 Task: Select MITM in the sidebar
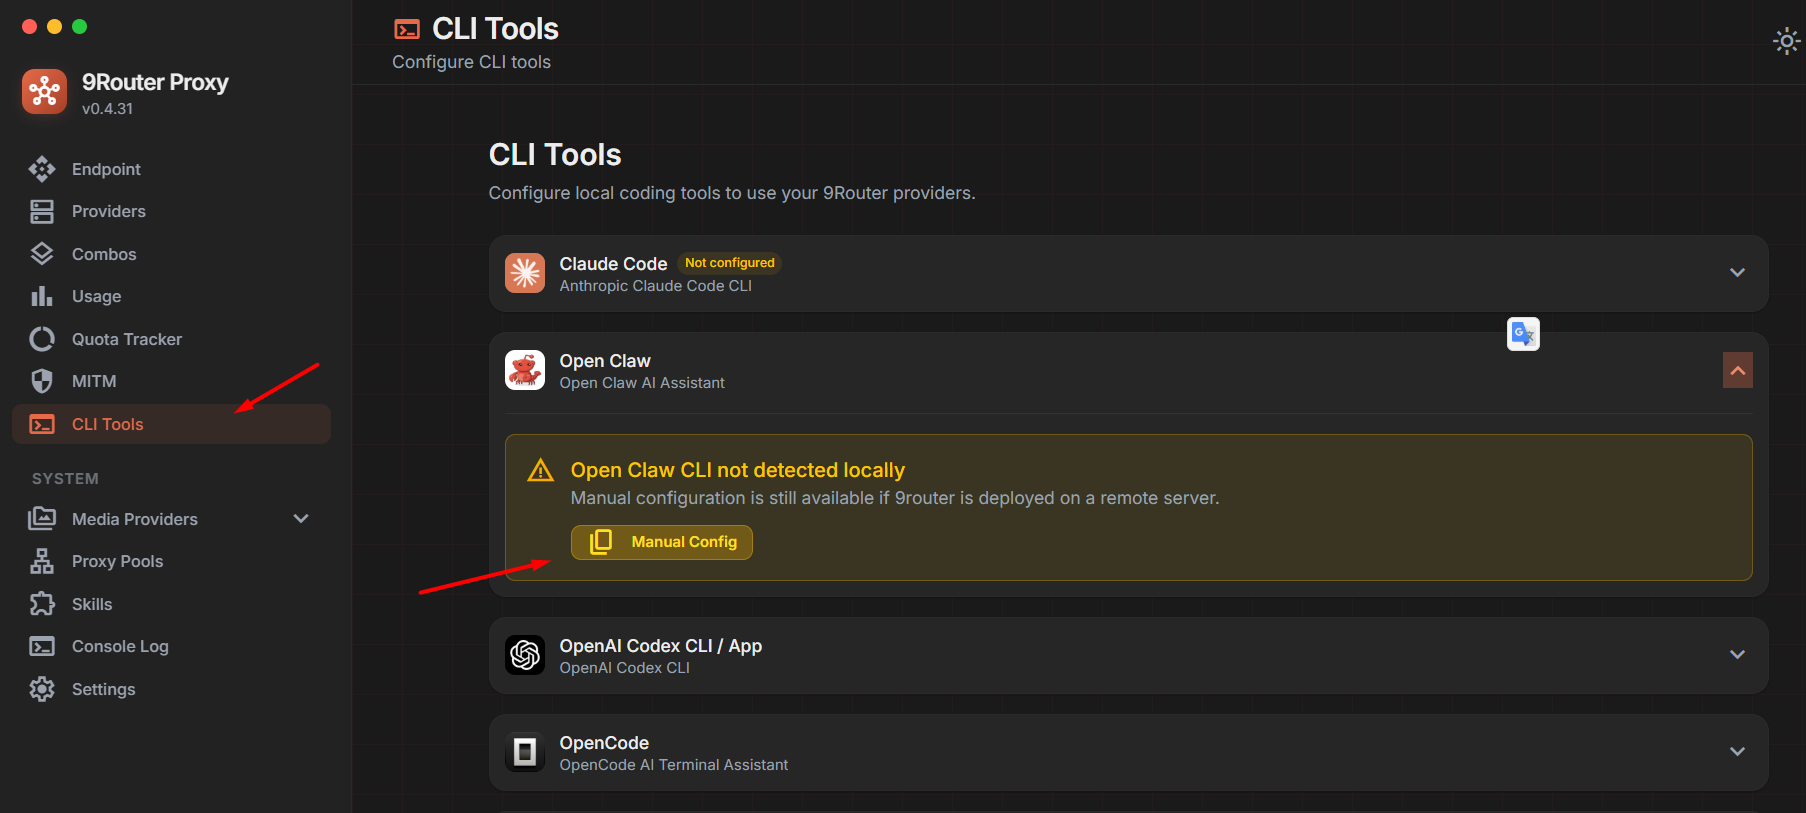click(171, 381)
